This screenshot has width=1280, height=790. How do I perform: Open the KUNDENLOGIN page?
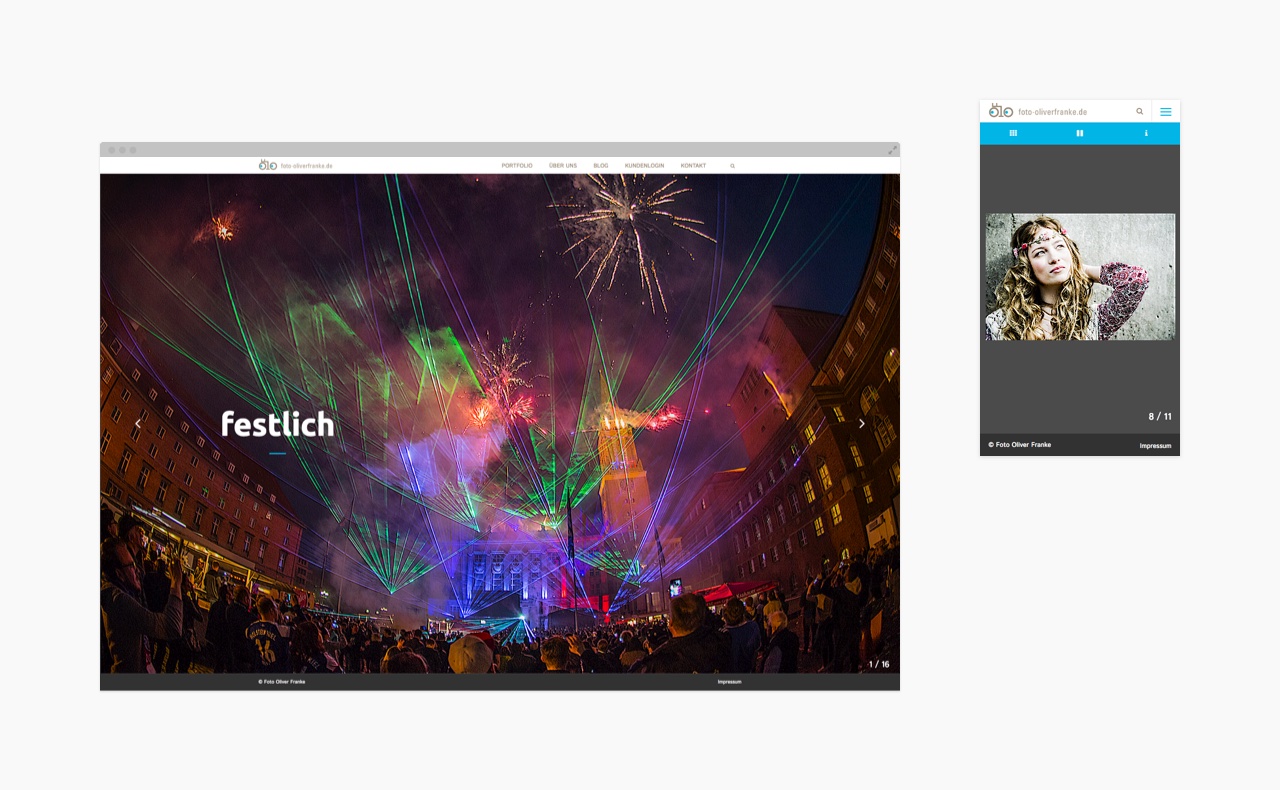coord(644,165)
